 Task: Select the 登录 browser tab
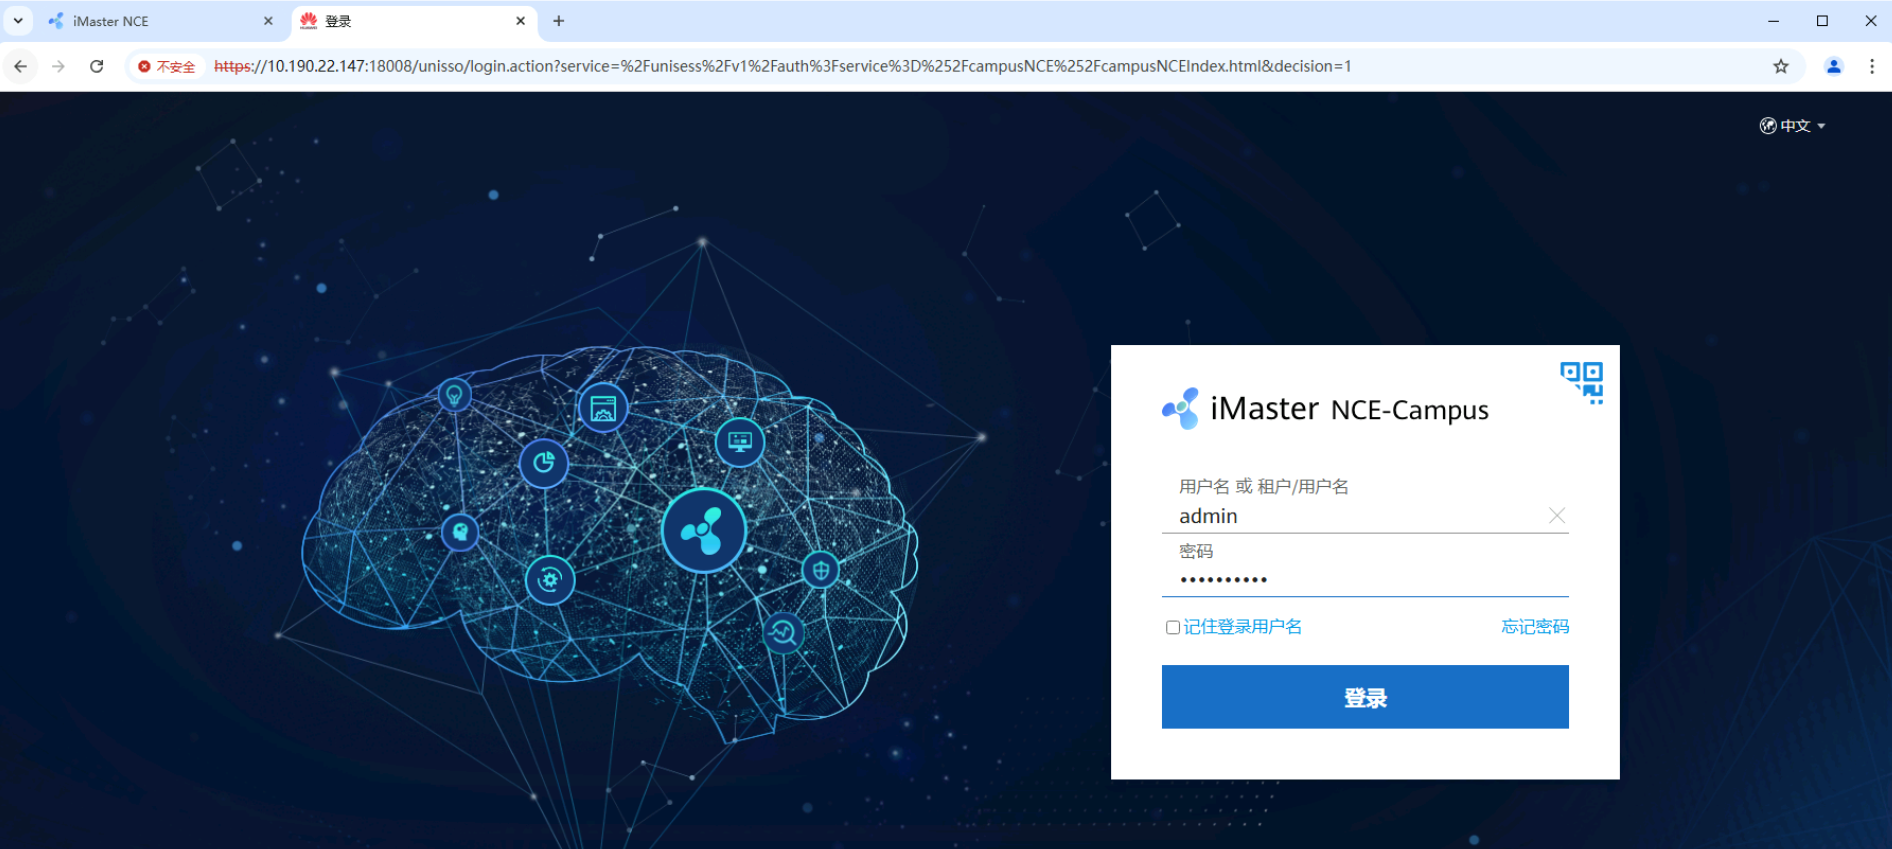(410, 21)
